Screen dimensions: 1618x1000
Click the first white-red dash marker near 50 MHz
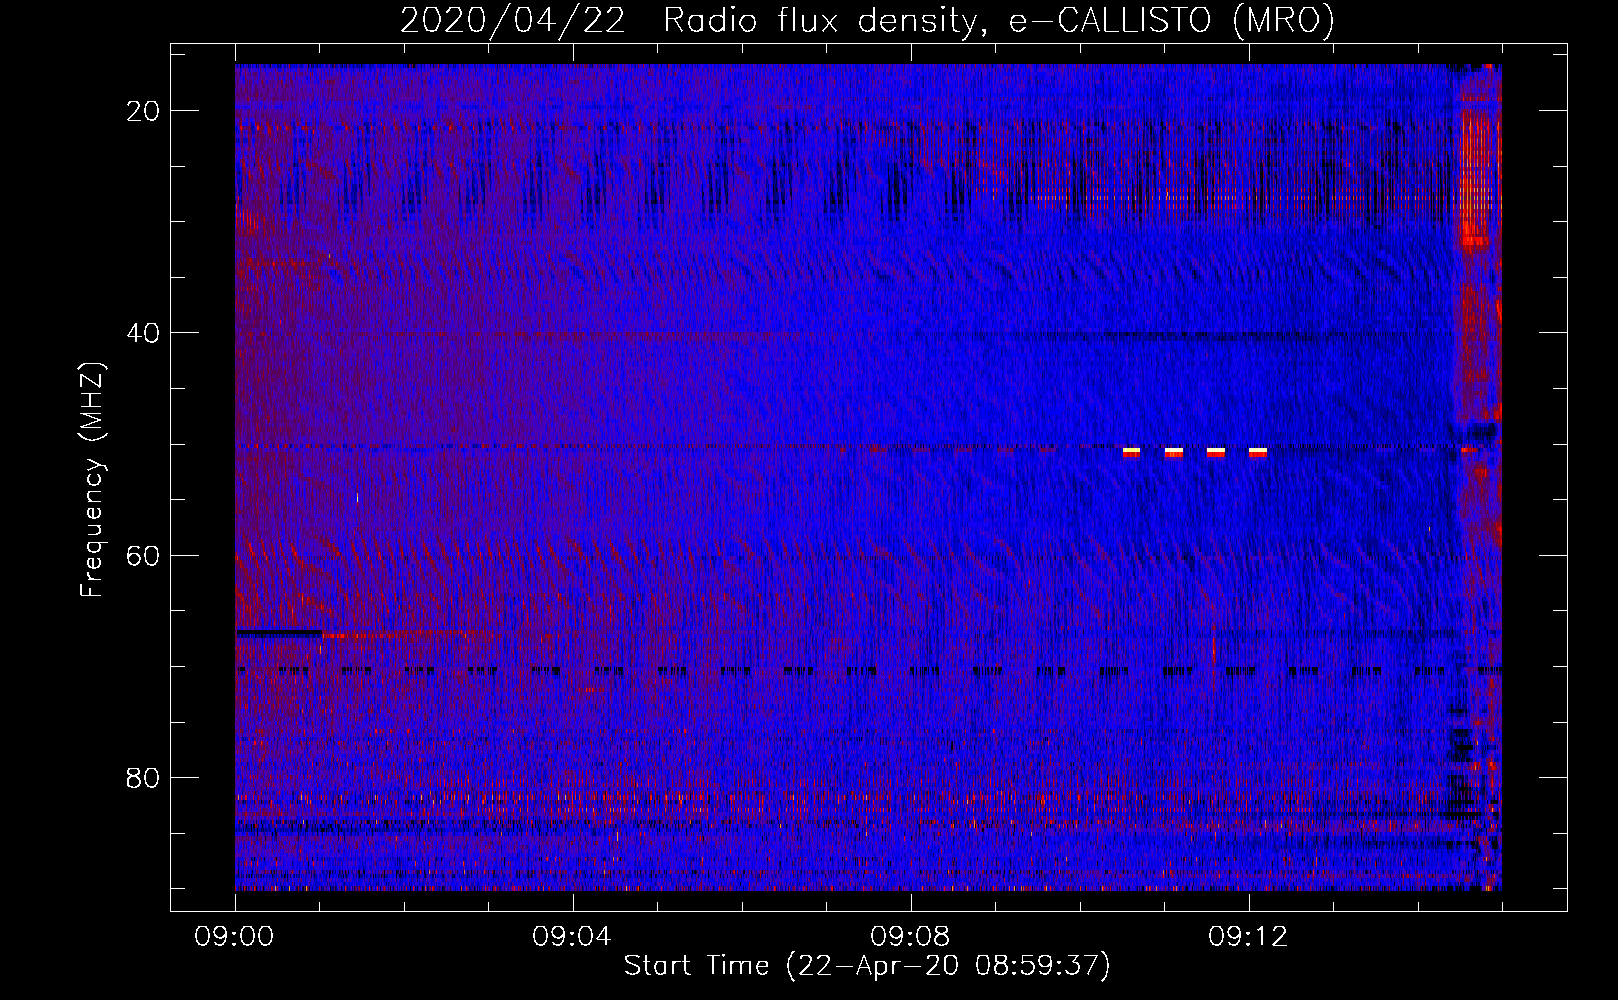(1132, 452)
